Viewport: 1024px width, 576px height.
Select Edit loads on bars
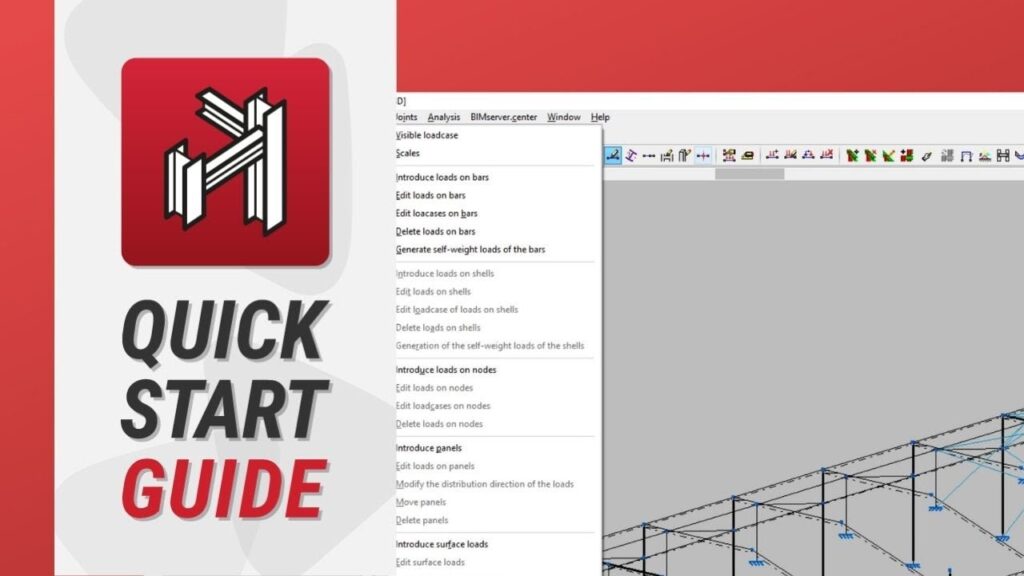[430, 195]
